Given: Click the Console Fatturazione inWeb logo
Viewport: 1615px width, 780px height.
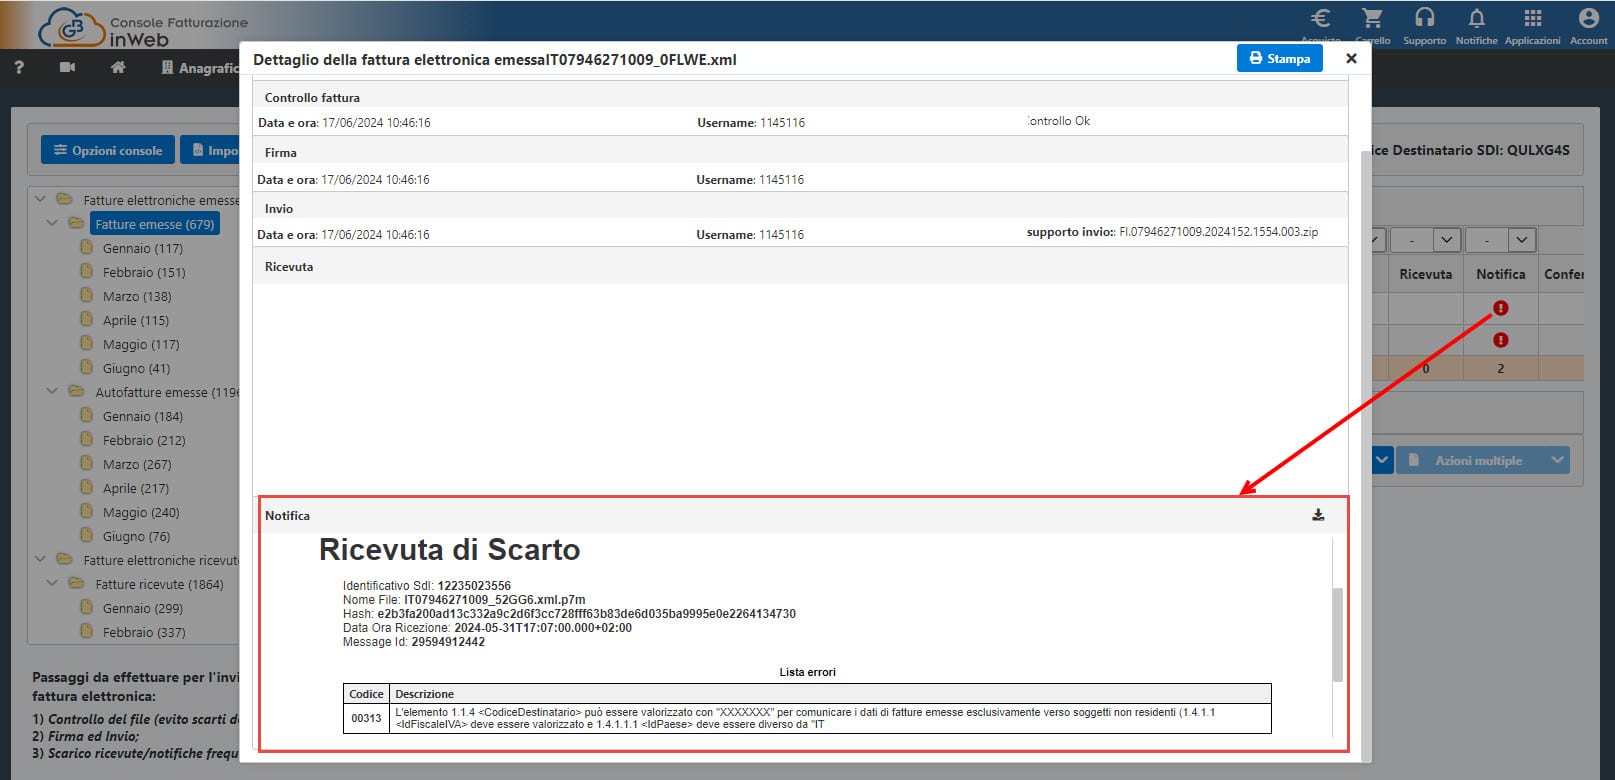Looking at the screenshot, I should click(142, 28).
